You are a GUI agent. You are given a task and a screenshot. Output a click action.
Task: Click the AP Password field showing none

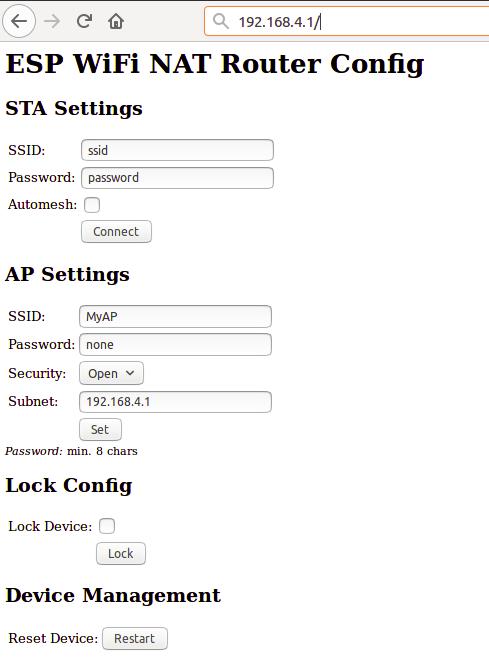click(x=175, y=344)
